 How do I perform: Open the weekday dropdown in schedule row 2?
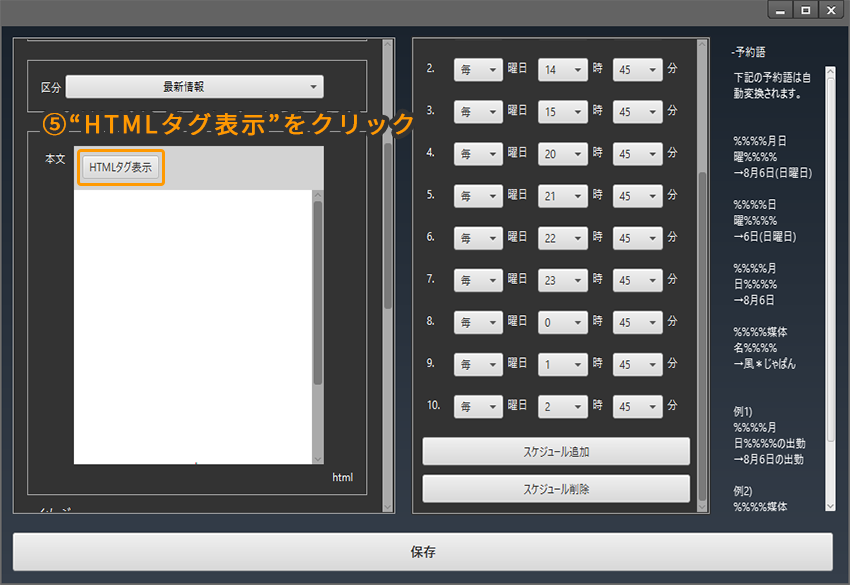point(478,70)
